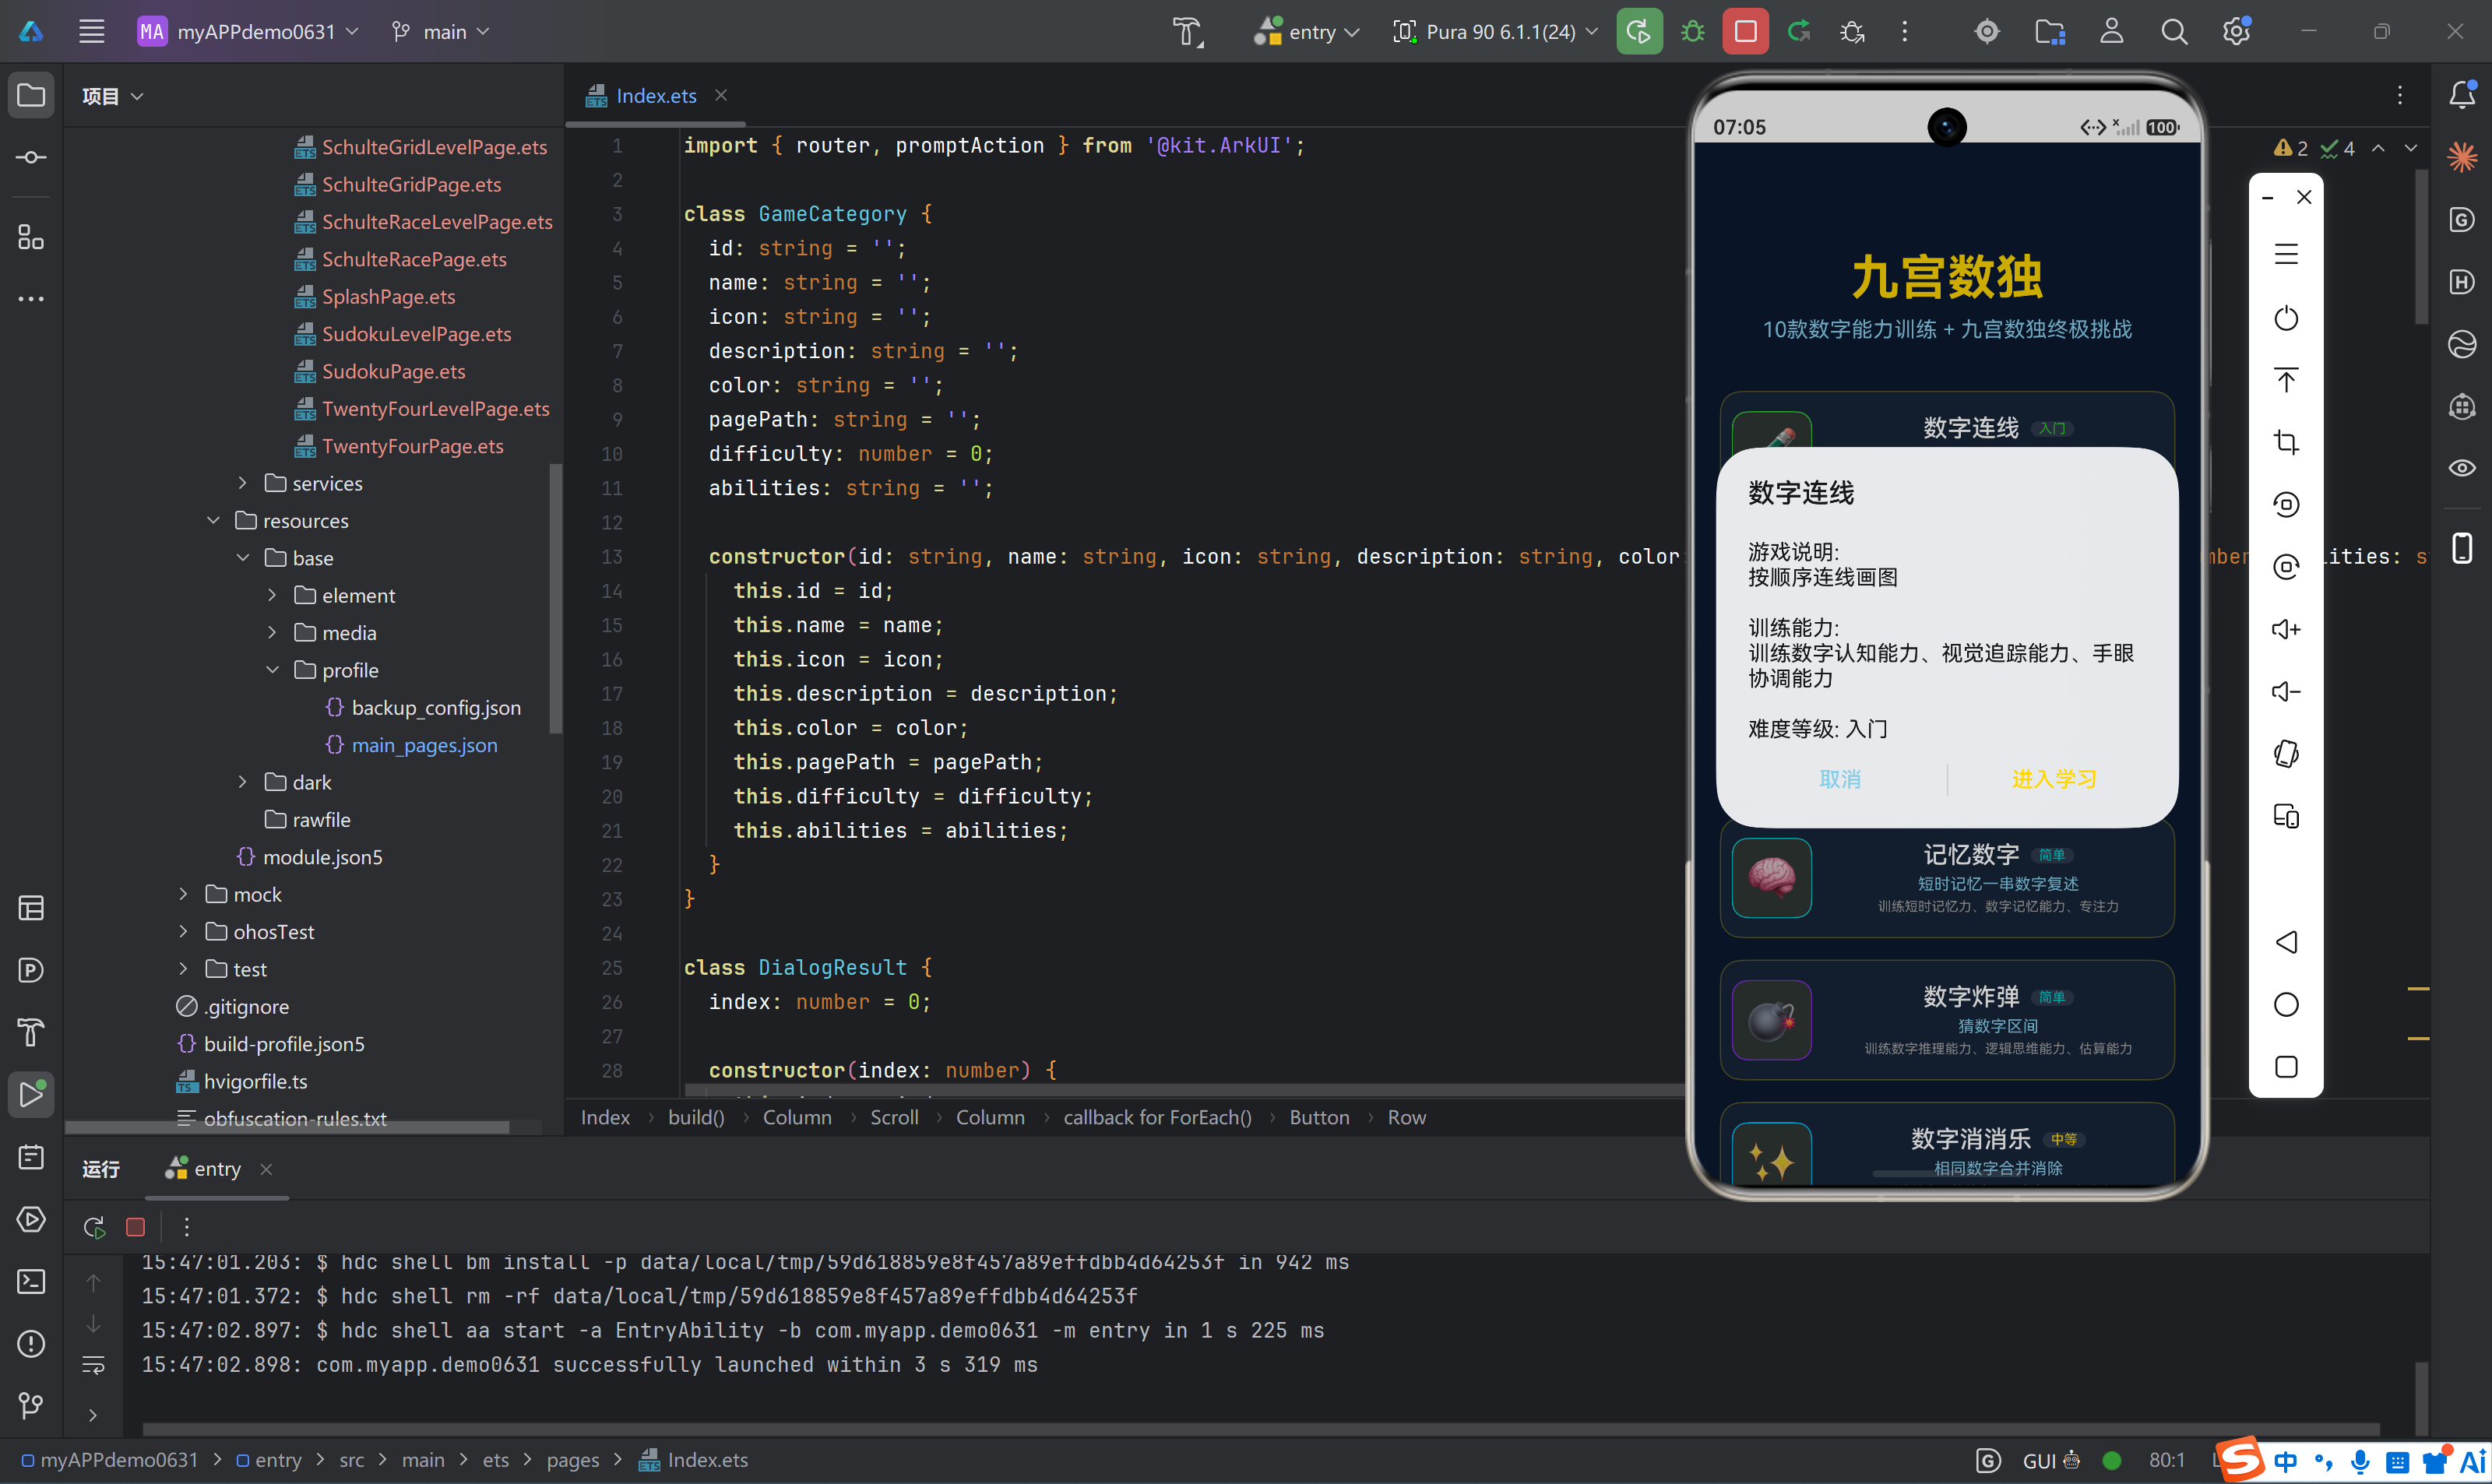Toggle the Run tool window icon

[x=31, y=1094]
